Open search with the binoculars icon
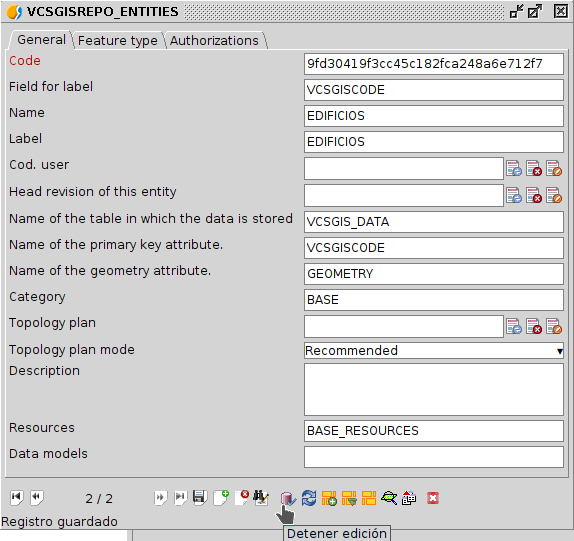574x541 pixels. tap(261, 498)
